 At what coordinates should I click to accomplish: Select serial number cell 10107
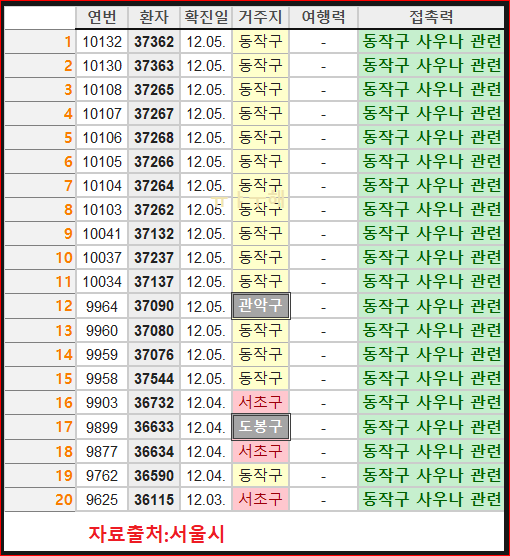(102, 114)
